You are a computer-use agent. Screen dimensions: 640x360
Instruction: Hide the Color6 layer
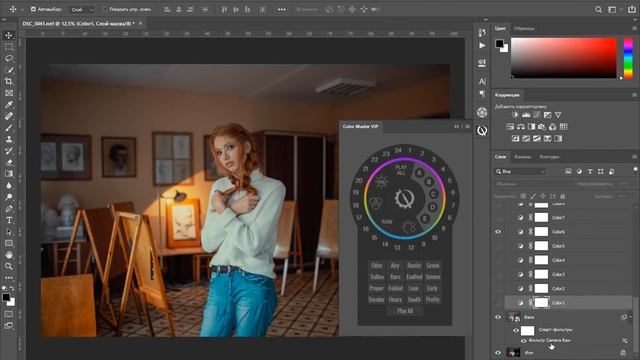(x=498, y=232)
